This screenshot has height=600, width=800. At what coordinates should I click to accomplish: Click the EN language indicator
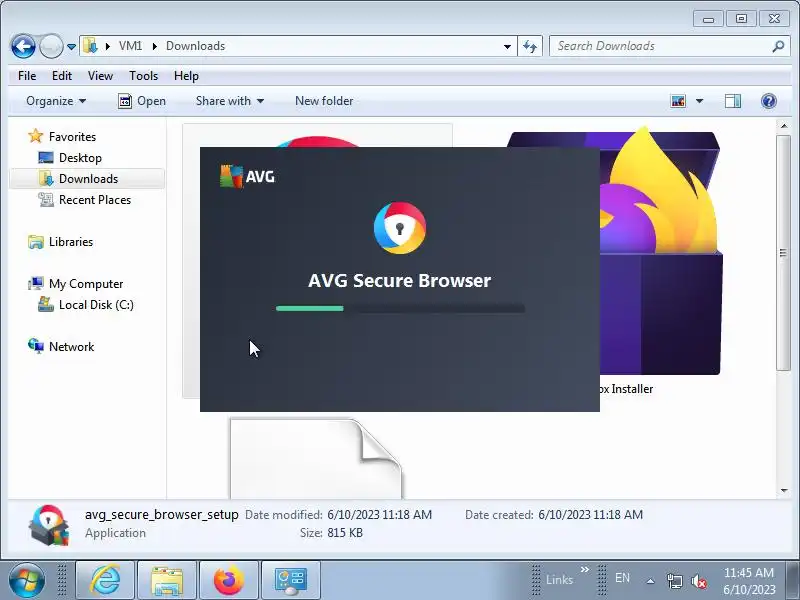coord(622,578)
